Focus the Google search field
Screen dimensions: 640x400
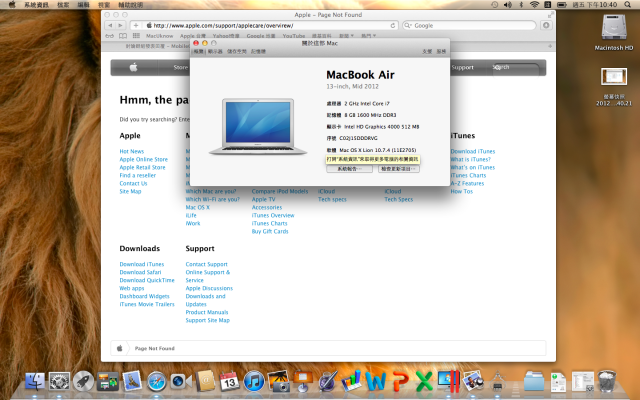pos(469,25)
